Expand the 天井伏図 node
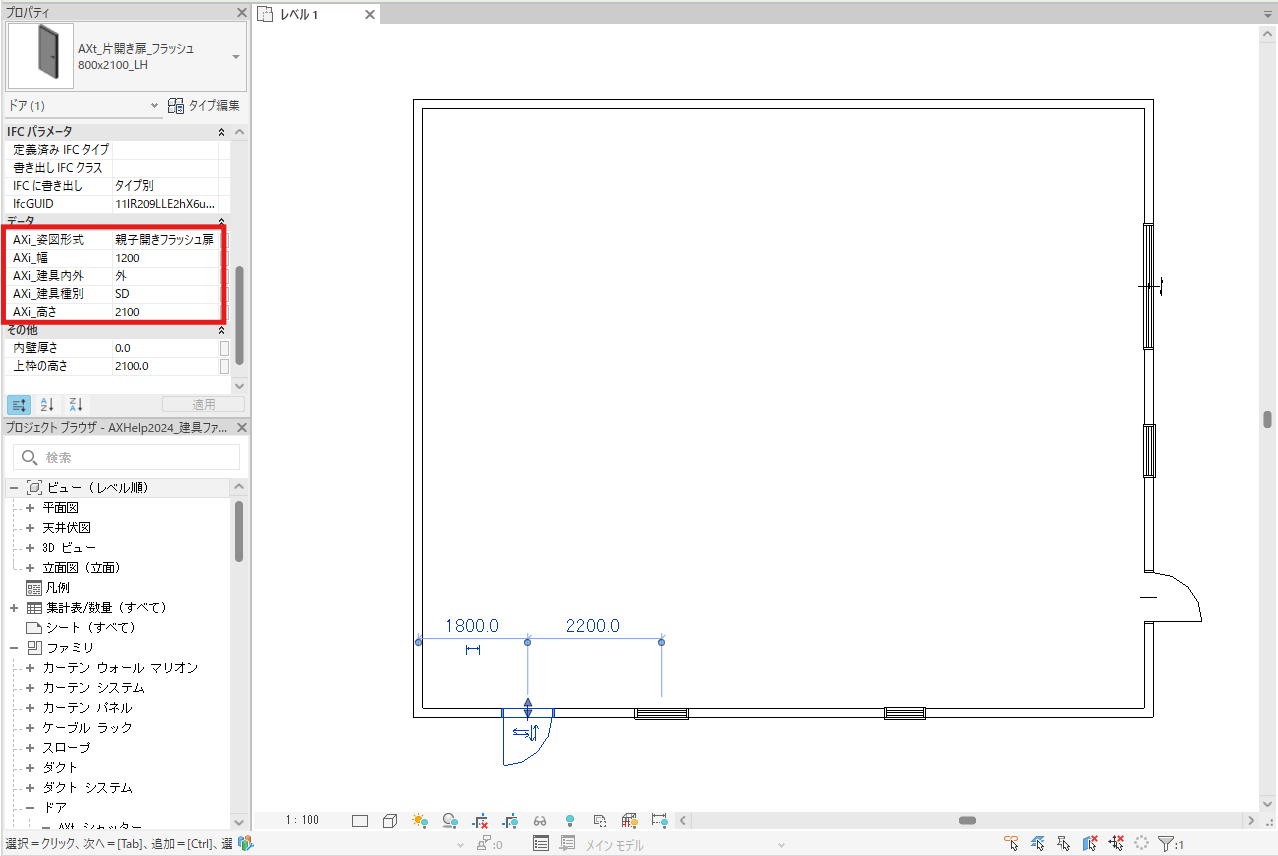The image size is (1278, 856). [x=30, y=527]
